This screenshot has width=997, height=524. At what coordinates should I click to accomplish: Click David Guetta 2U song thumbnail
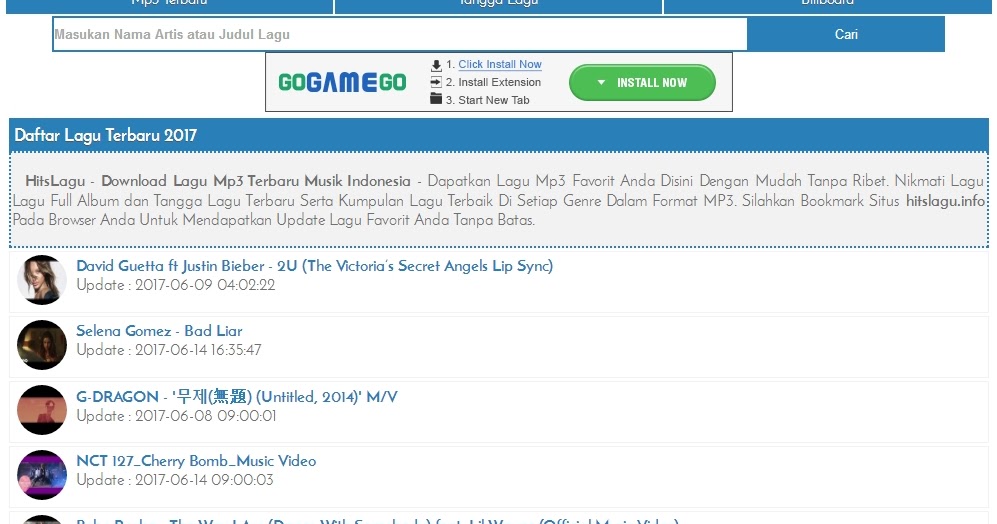(42, 280)
